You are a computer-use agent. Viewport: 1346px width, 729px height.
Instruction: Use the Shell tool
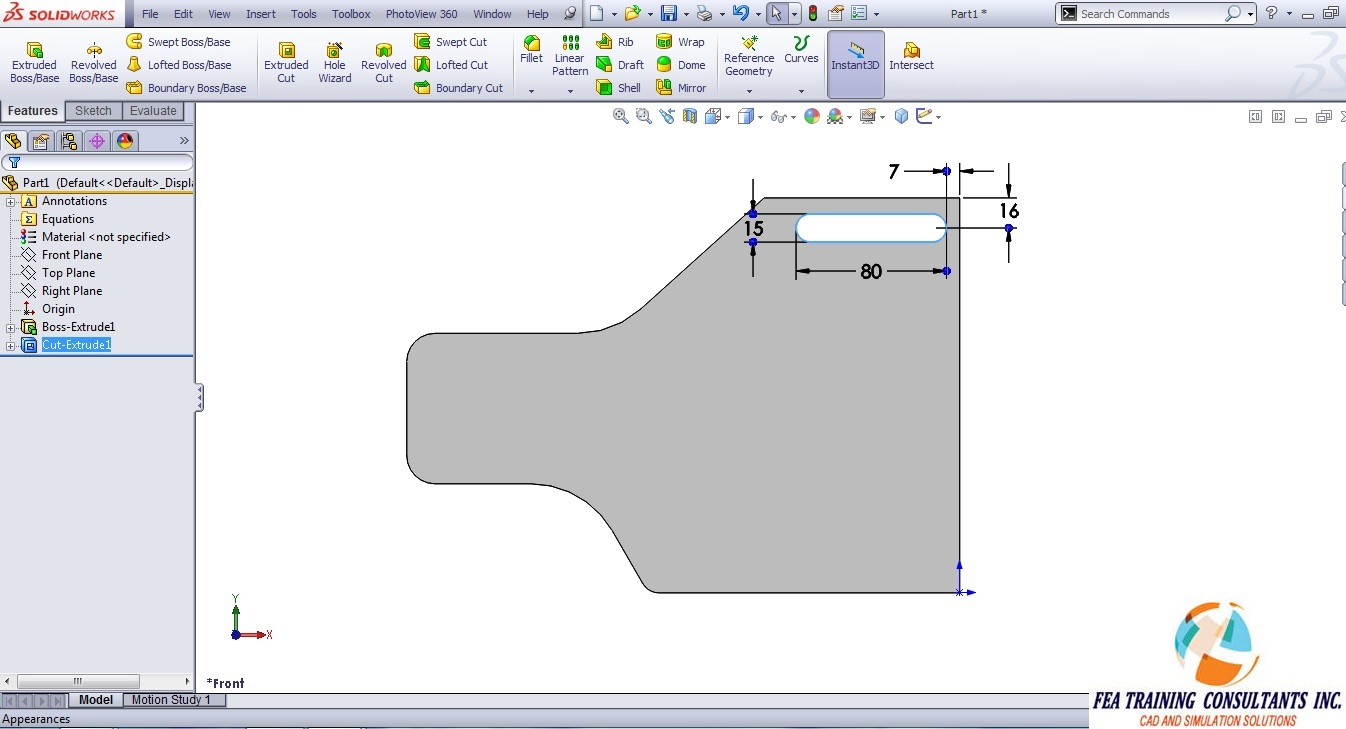pyautogui.click(x=619, y=88)
